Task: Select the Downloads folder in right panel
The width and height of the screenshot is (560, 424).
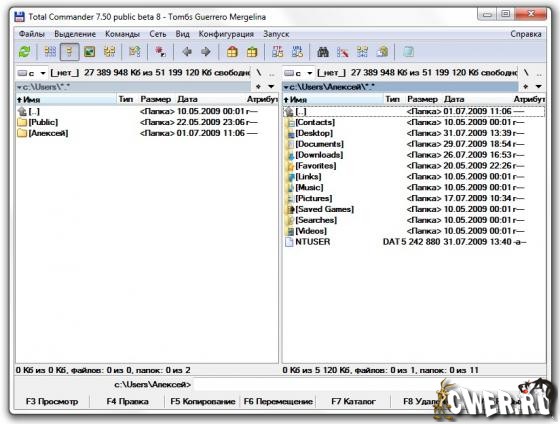Action: tap(319, 155)
